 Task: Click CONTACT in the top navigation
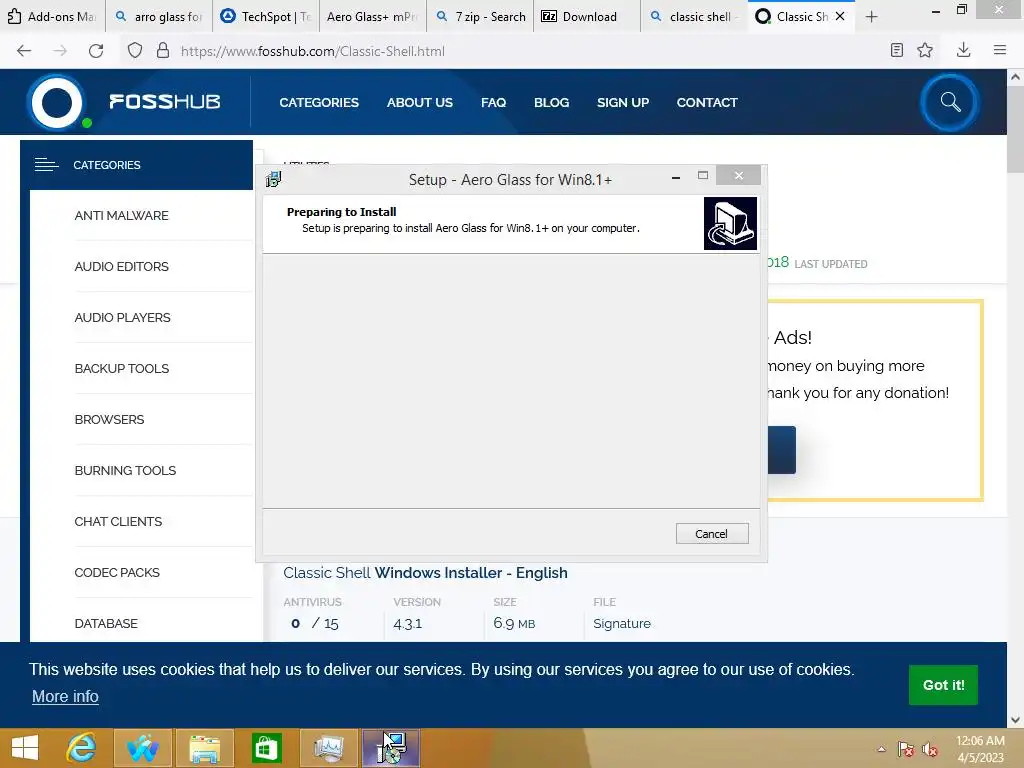[707, 103]
